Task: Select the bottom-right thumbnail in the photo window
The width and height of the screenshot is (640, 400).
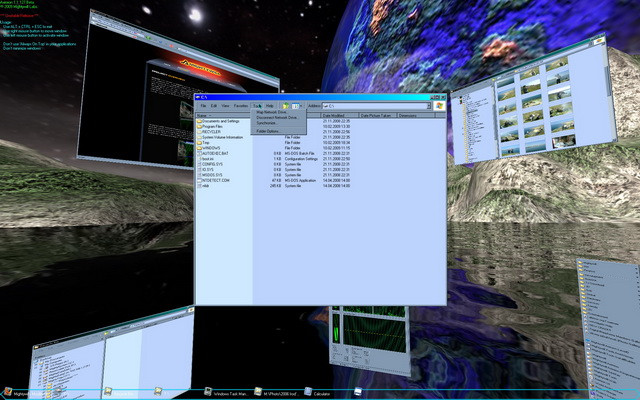Action: click(564, 142)
